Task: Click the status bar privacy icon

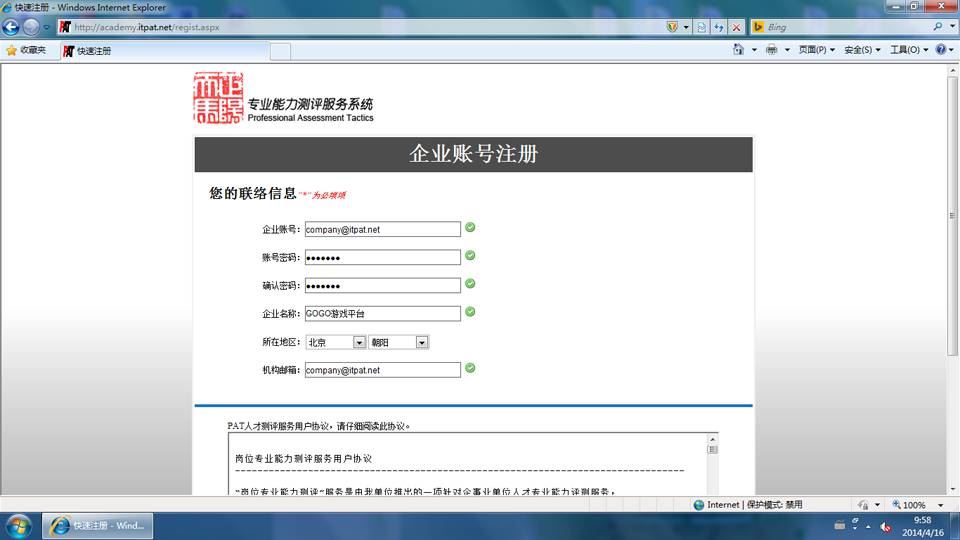Action: click(x=863, y=505)
